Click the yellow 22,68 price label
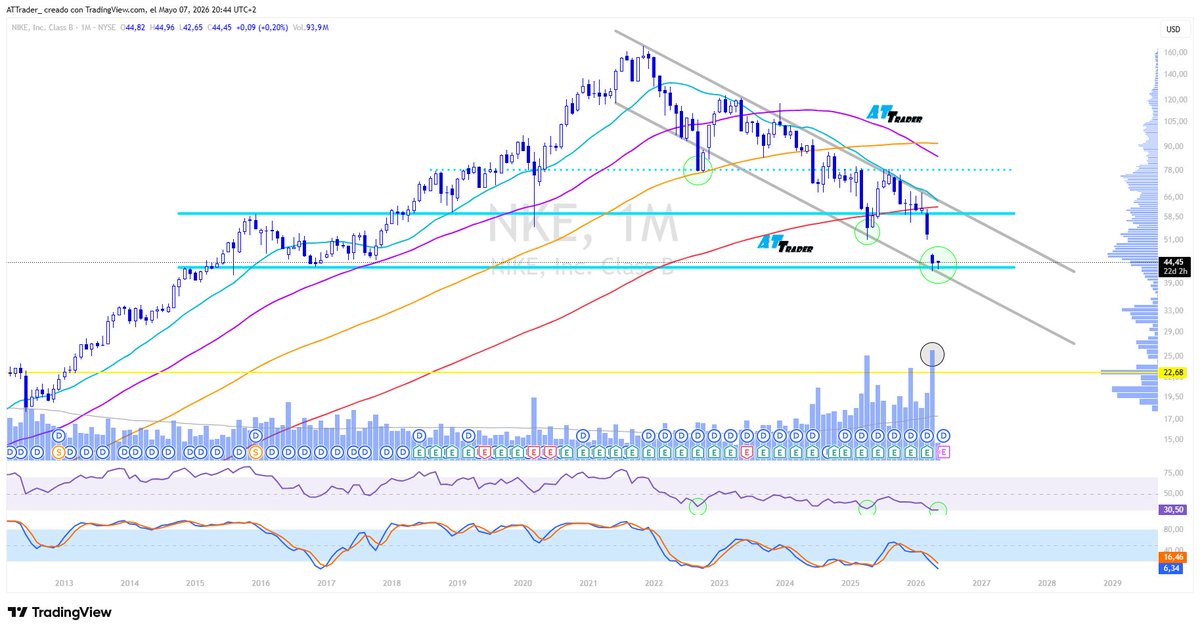 pyautogui.click(x=1173, y=372)
